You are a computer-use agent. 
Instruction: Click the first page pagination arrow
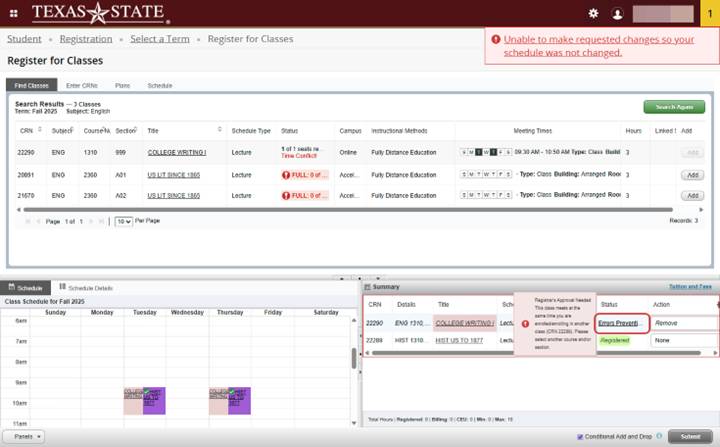26,220
